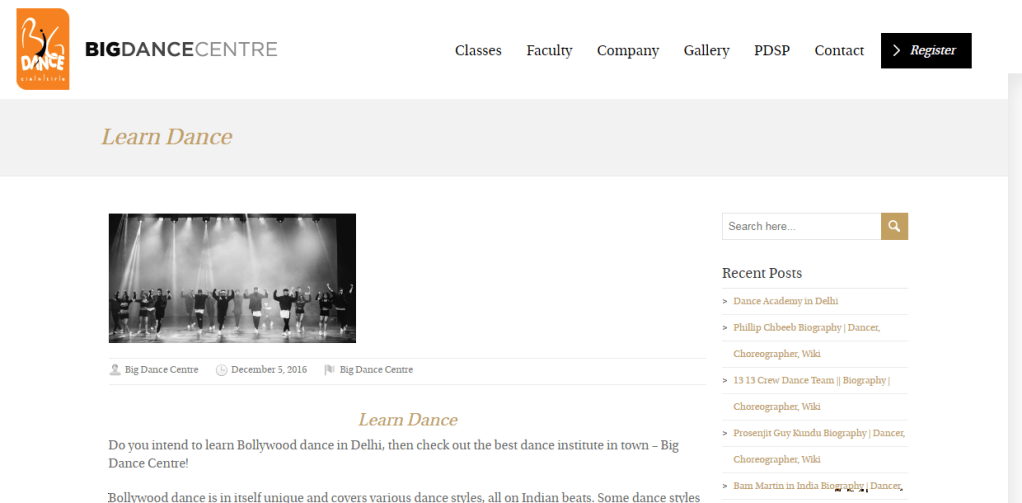Open the Faculty menu item
The width and height of the screenshot is (1022, 503).
[549, 51]
